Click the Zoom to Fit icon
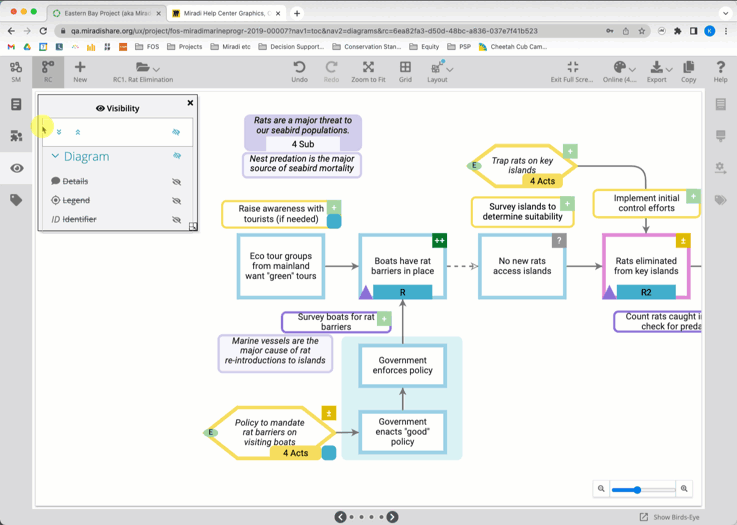Viewport: 737px width, 525px height. click(368, 68)
